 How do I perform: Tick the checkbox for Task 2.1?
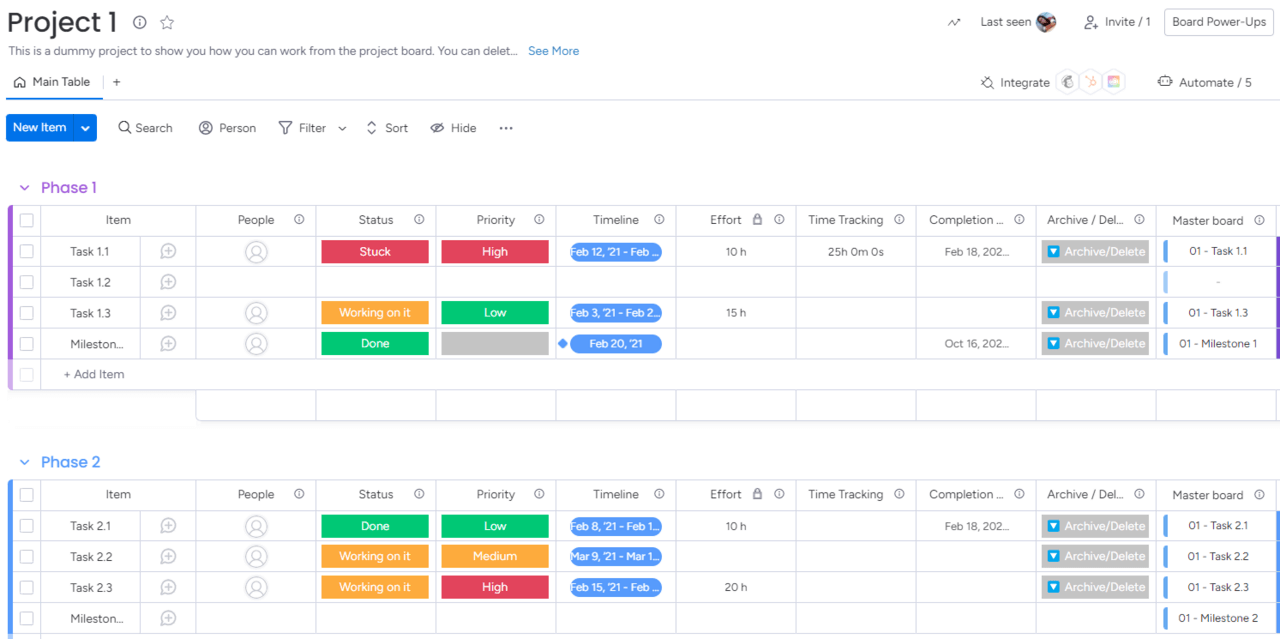27,526
